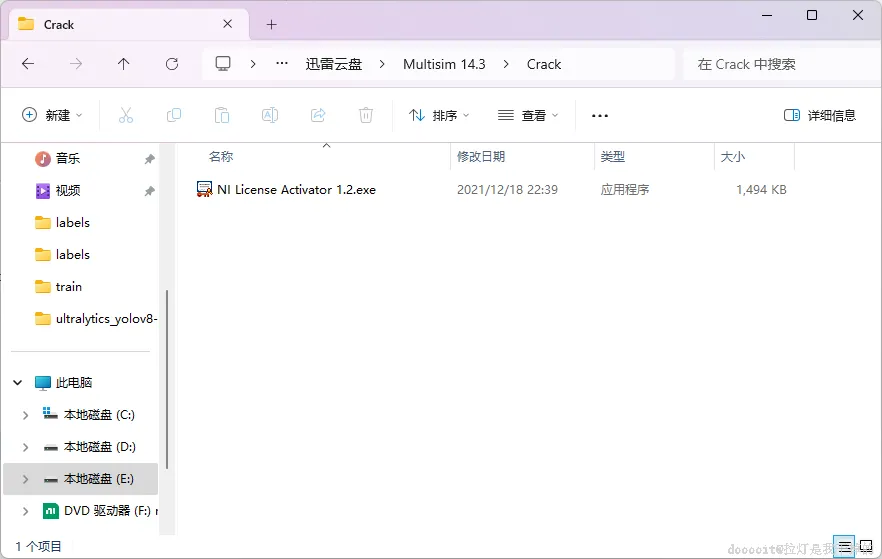Go forward with the right arrow
Screen dimensions: 882x559
coord(75,64)
